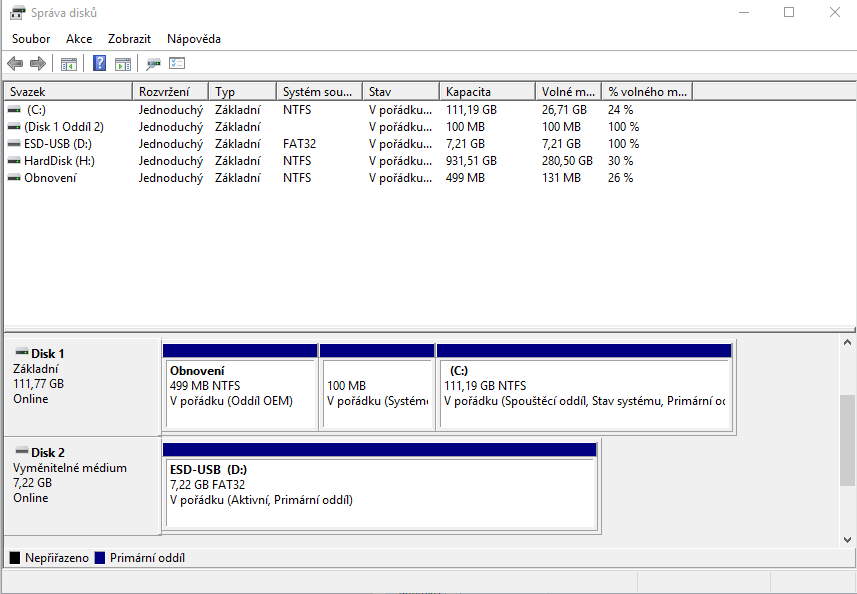This screenshot has width=857, height=594.
Task: Select the ESD-USB (D:) 7,22 GB partition
Action: coord(380,486)
